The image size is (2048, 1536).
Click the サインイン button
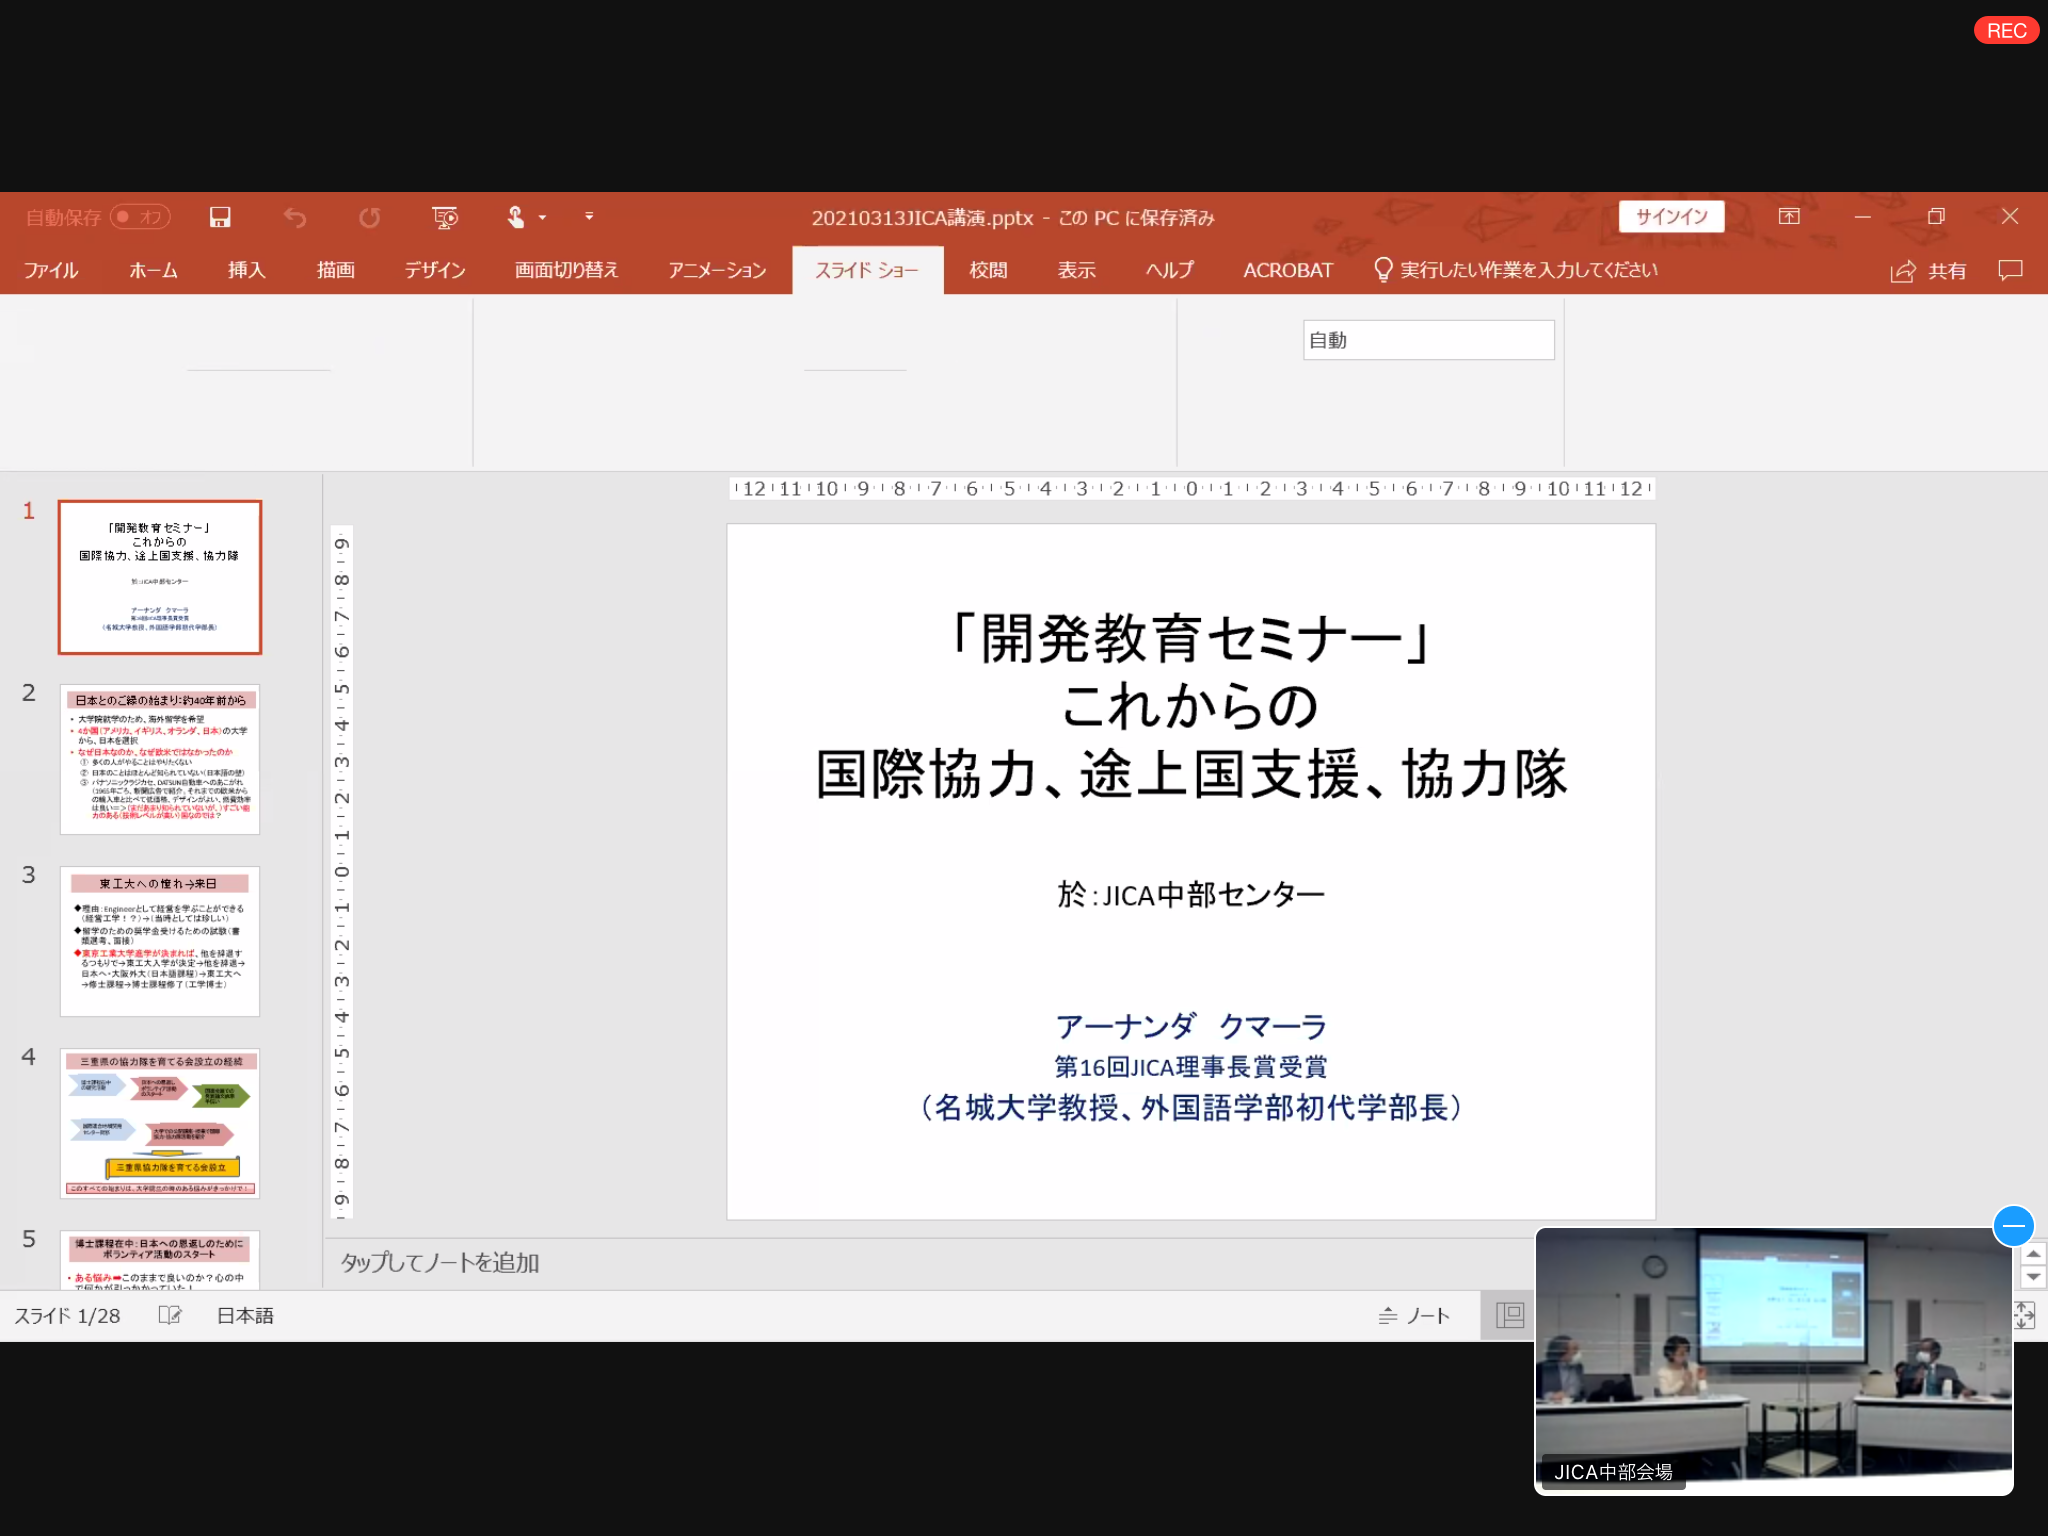point(1671,216)
